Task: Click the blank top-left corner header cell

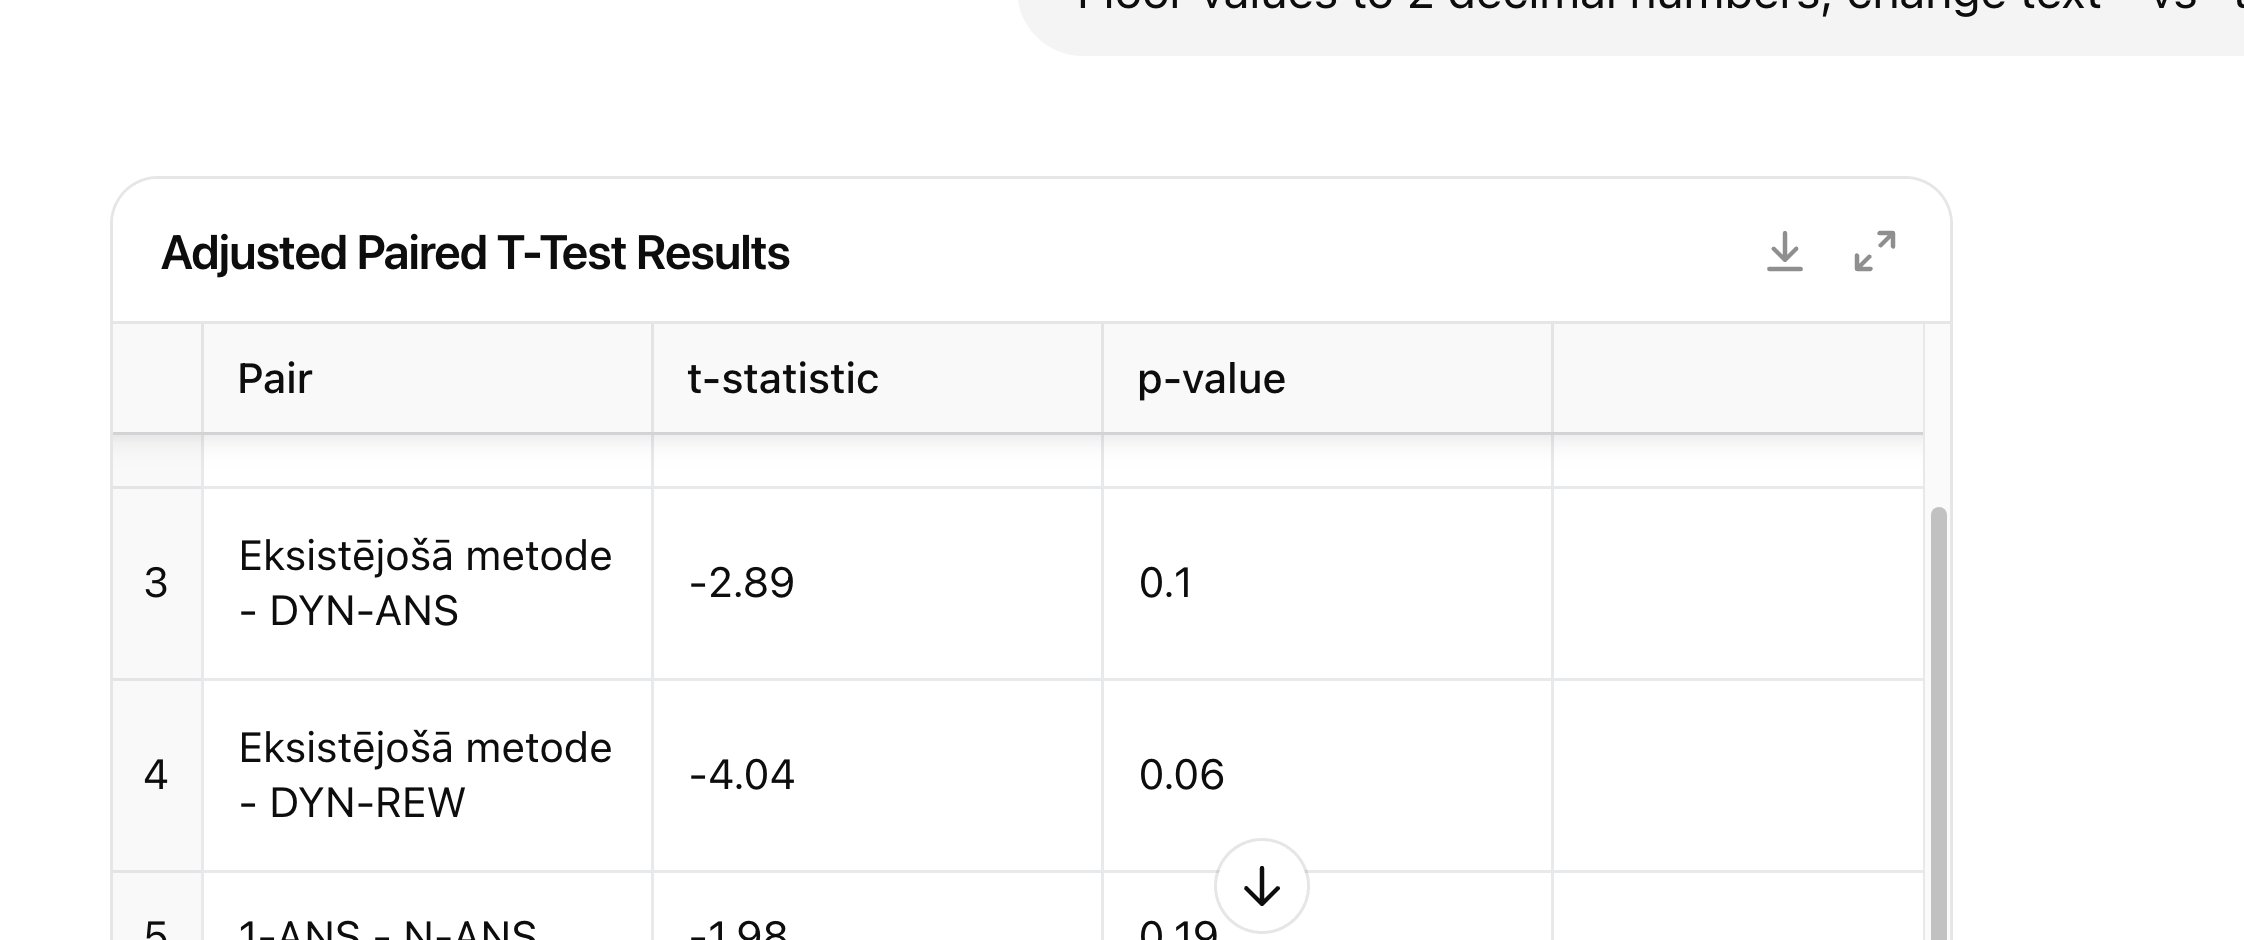Action: (157, 379)
